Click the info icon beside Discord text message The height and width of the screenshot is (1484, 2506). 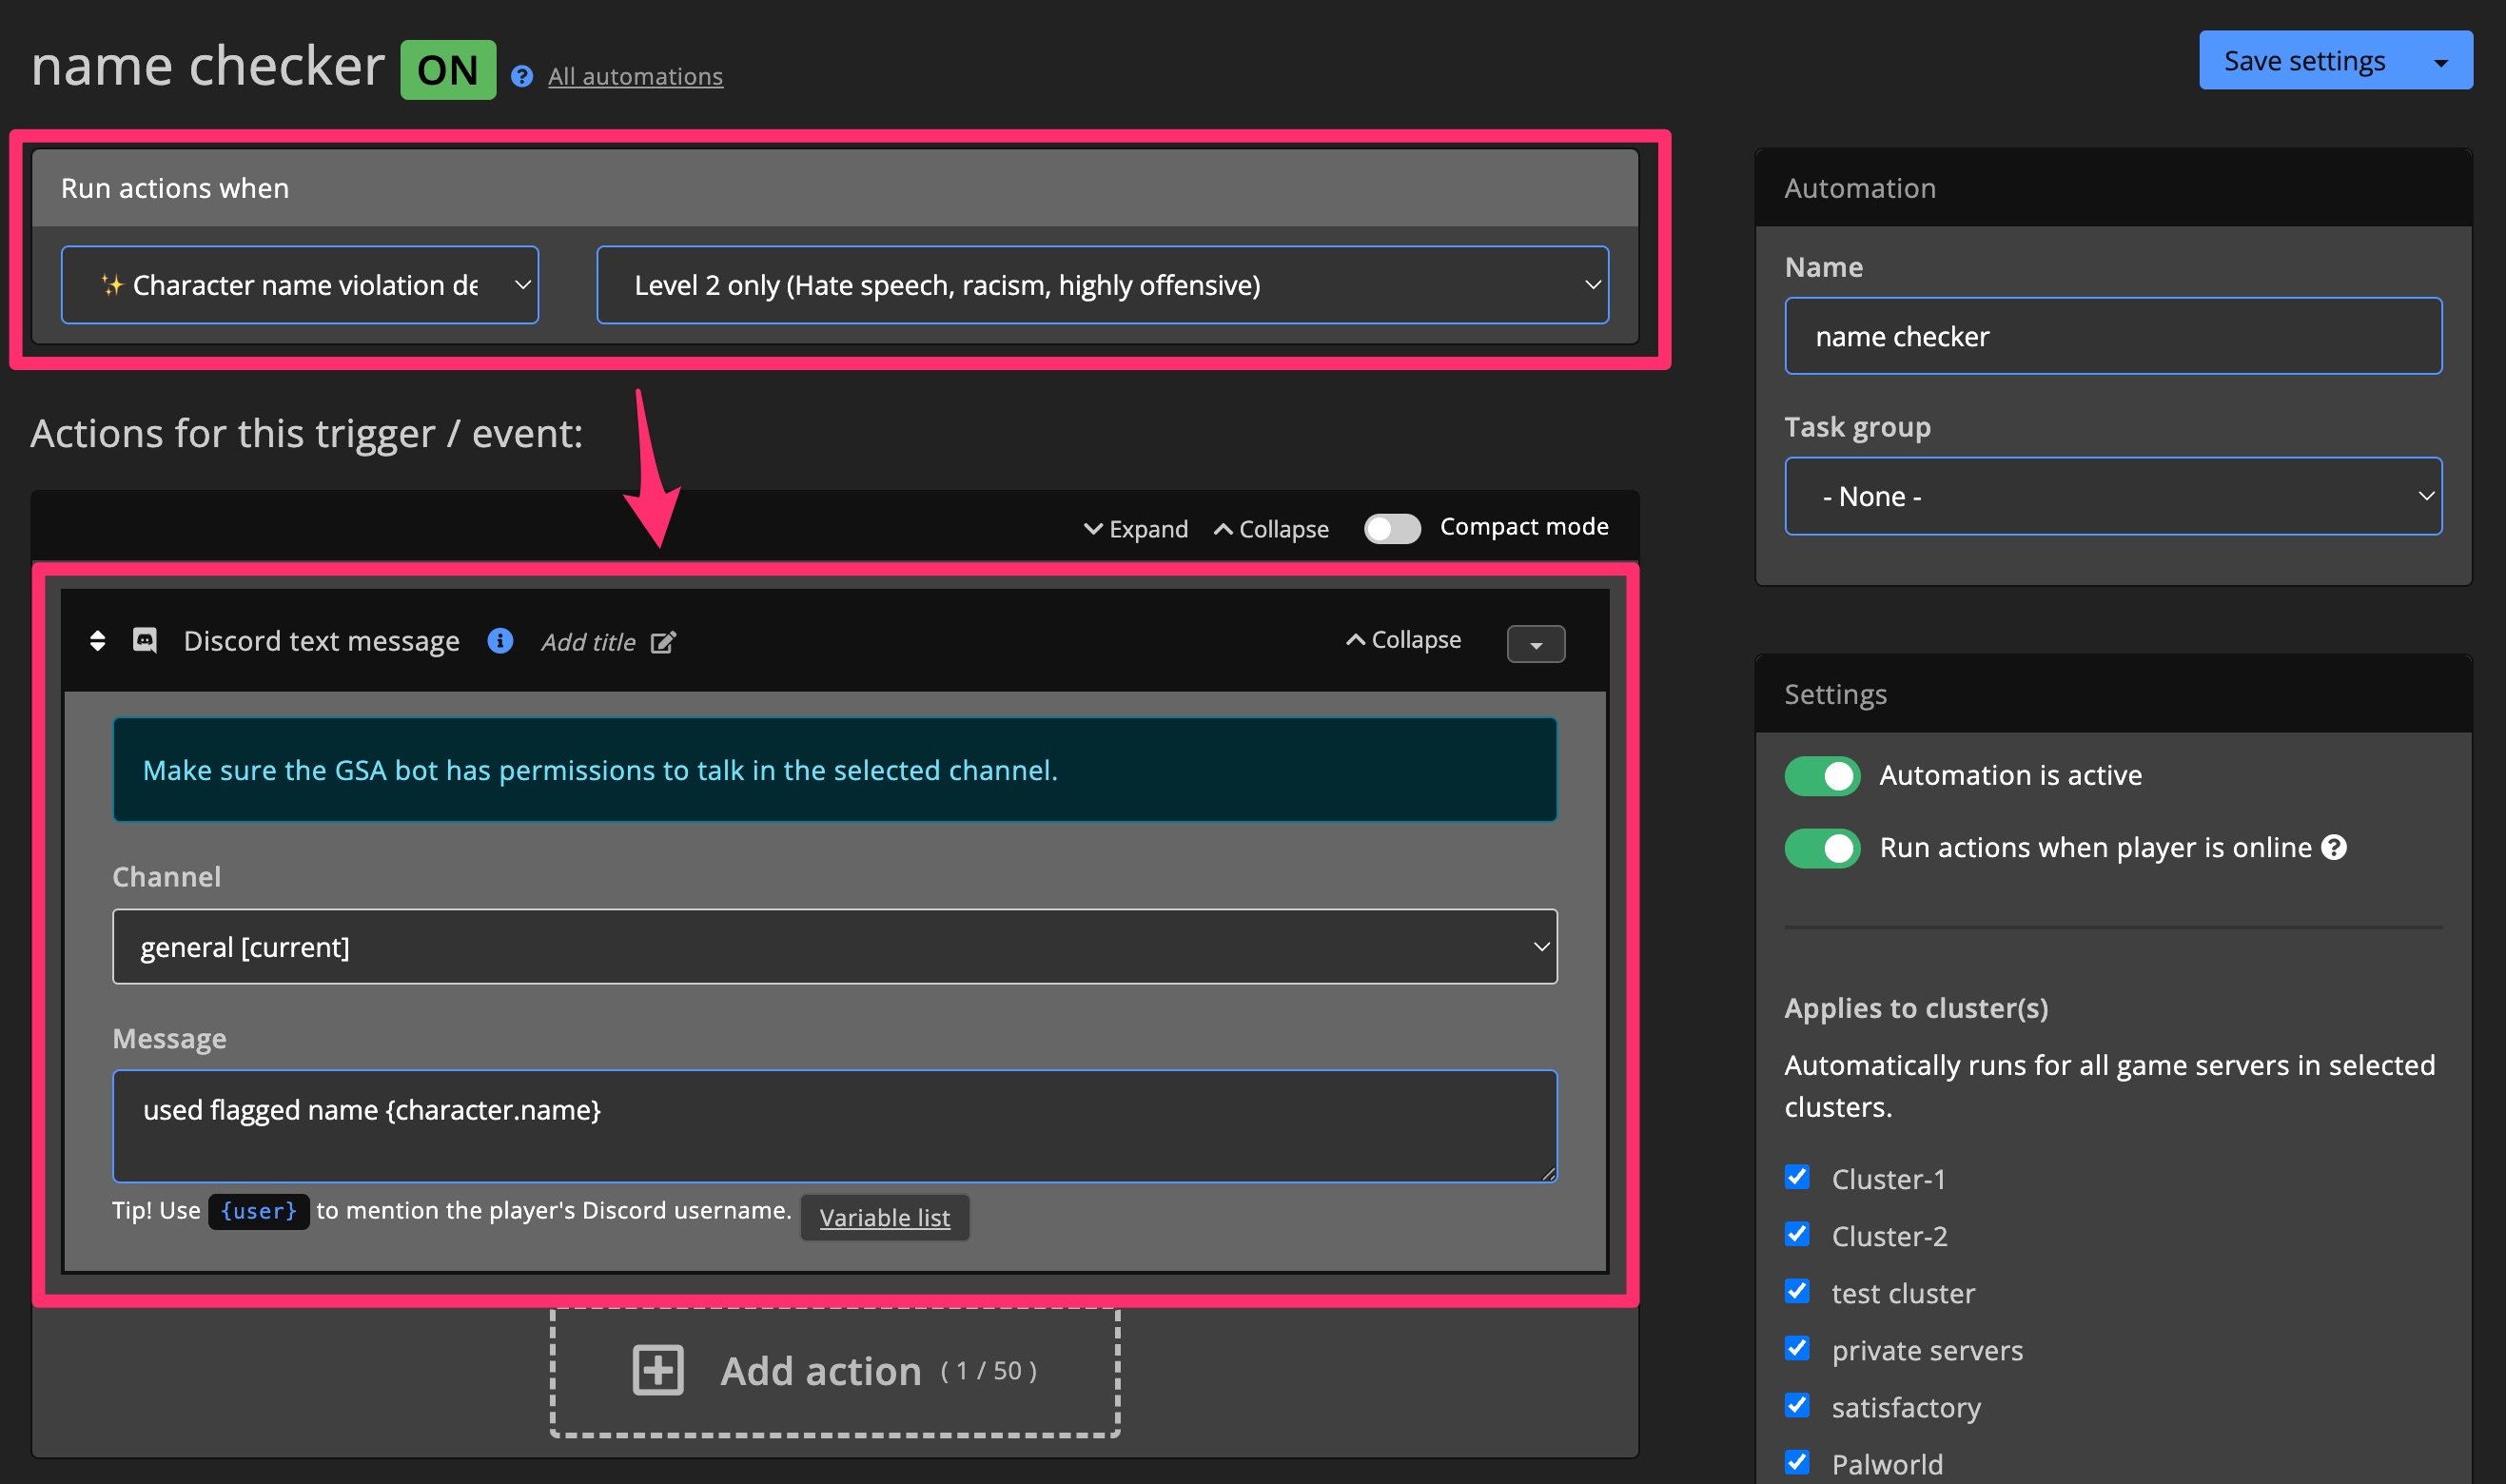click(500, 640)
